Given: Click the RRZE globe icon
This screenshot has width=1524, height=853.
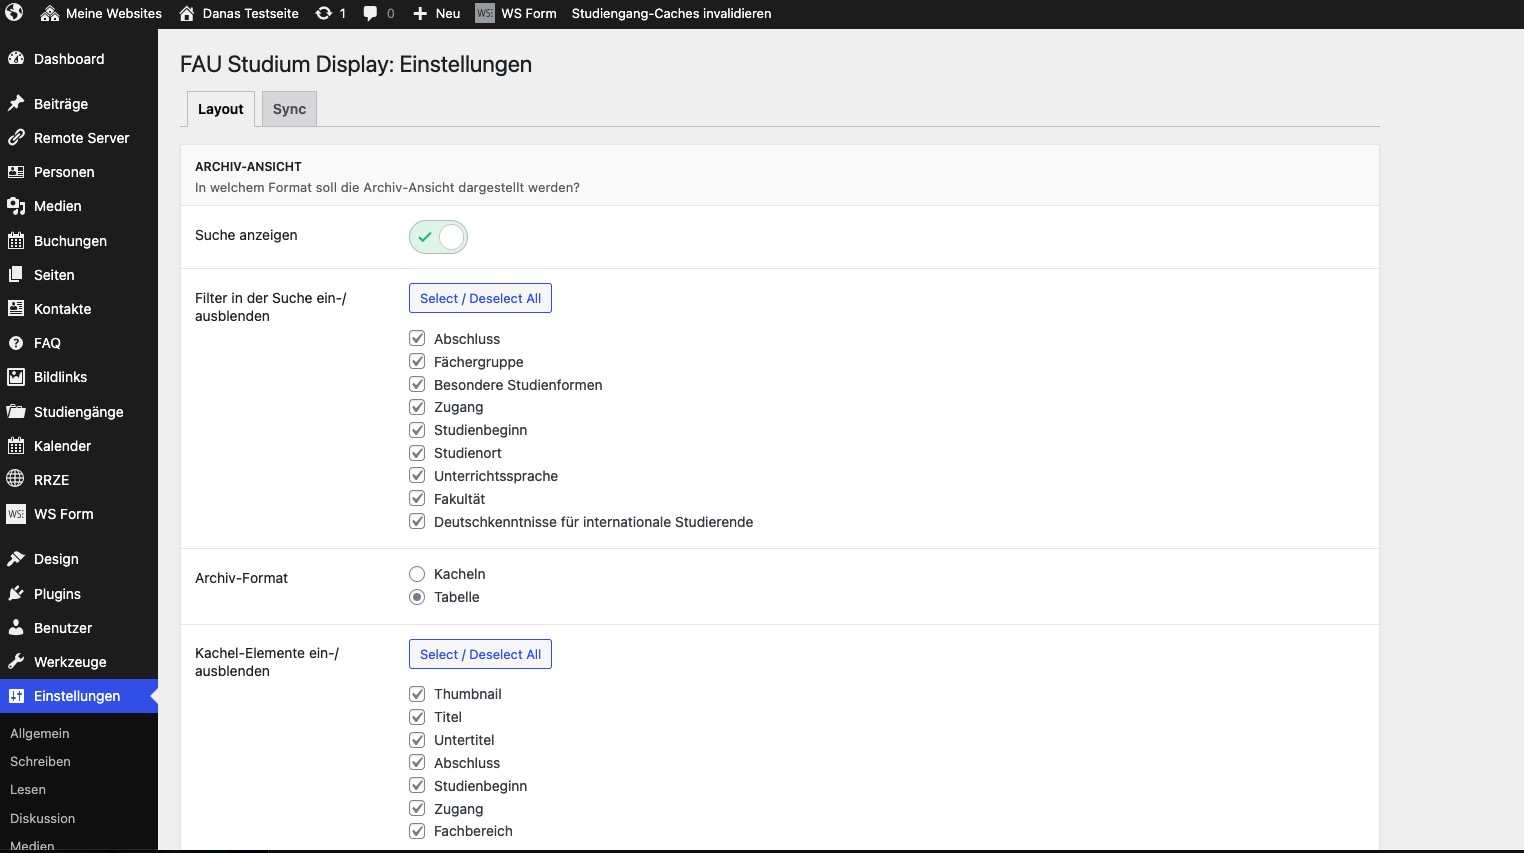Looking at the screenshot, I should (x=16, y=480).
